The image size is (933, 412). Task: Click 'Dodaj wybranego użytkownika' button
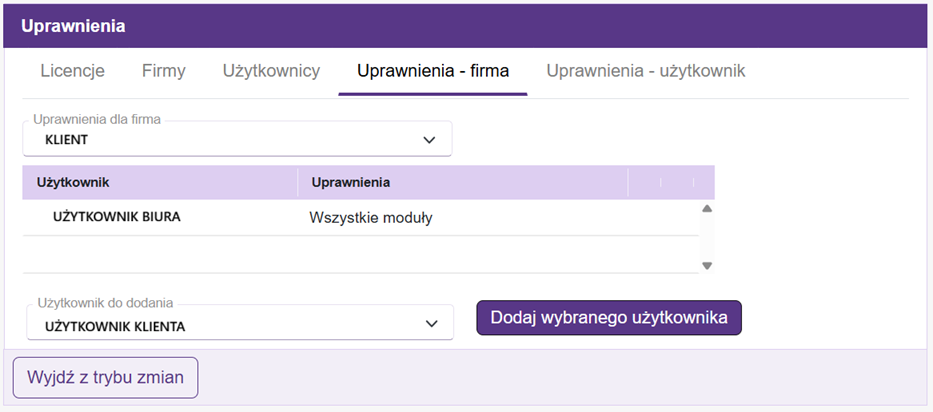coord(609,317)
